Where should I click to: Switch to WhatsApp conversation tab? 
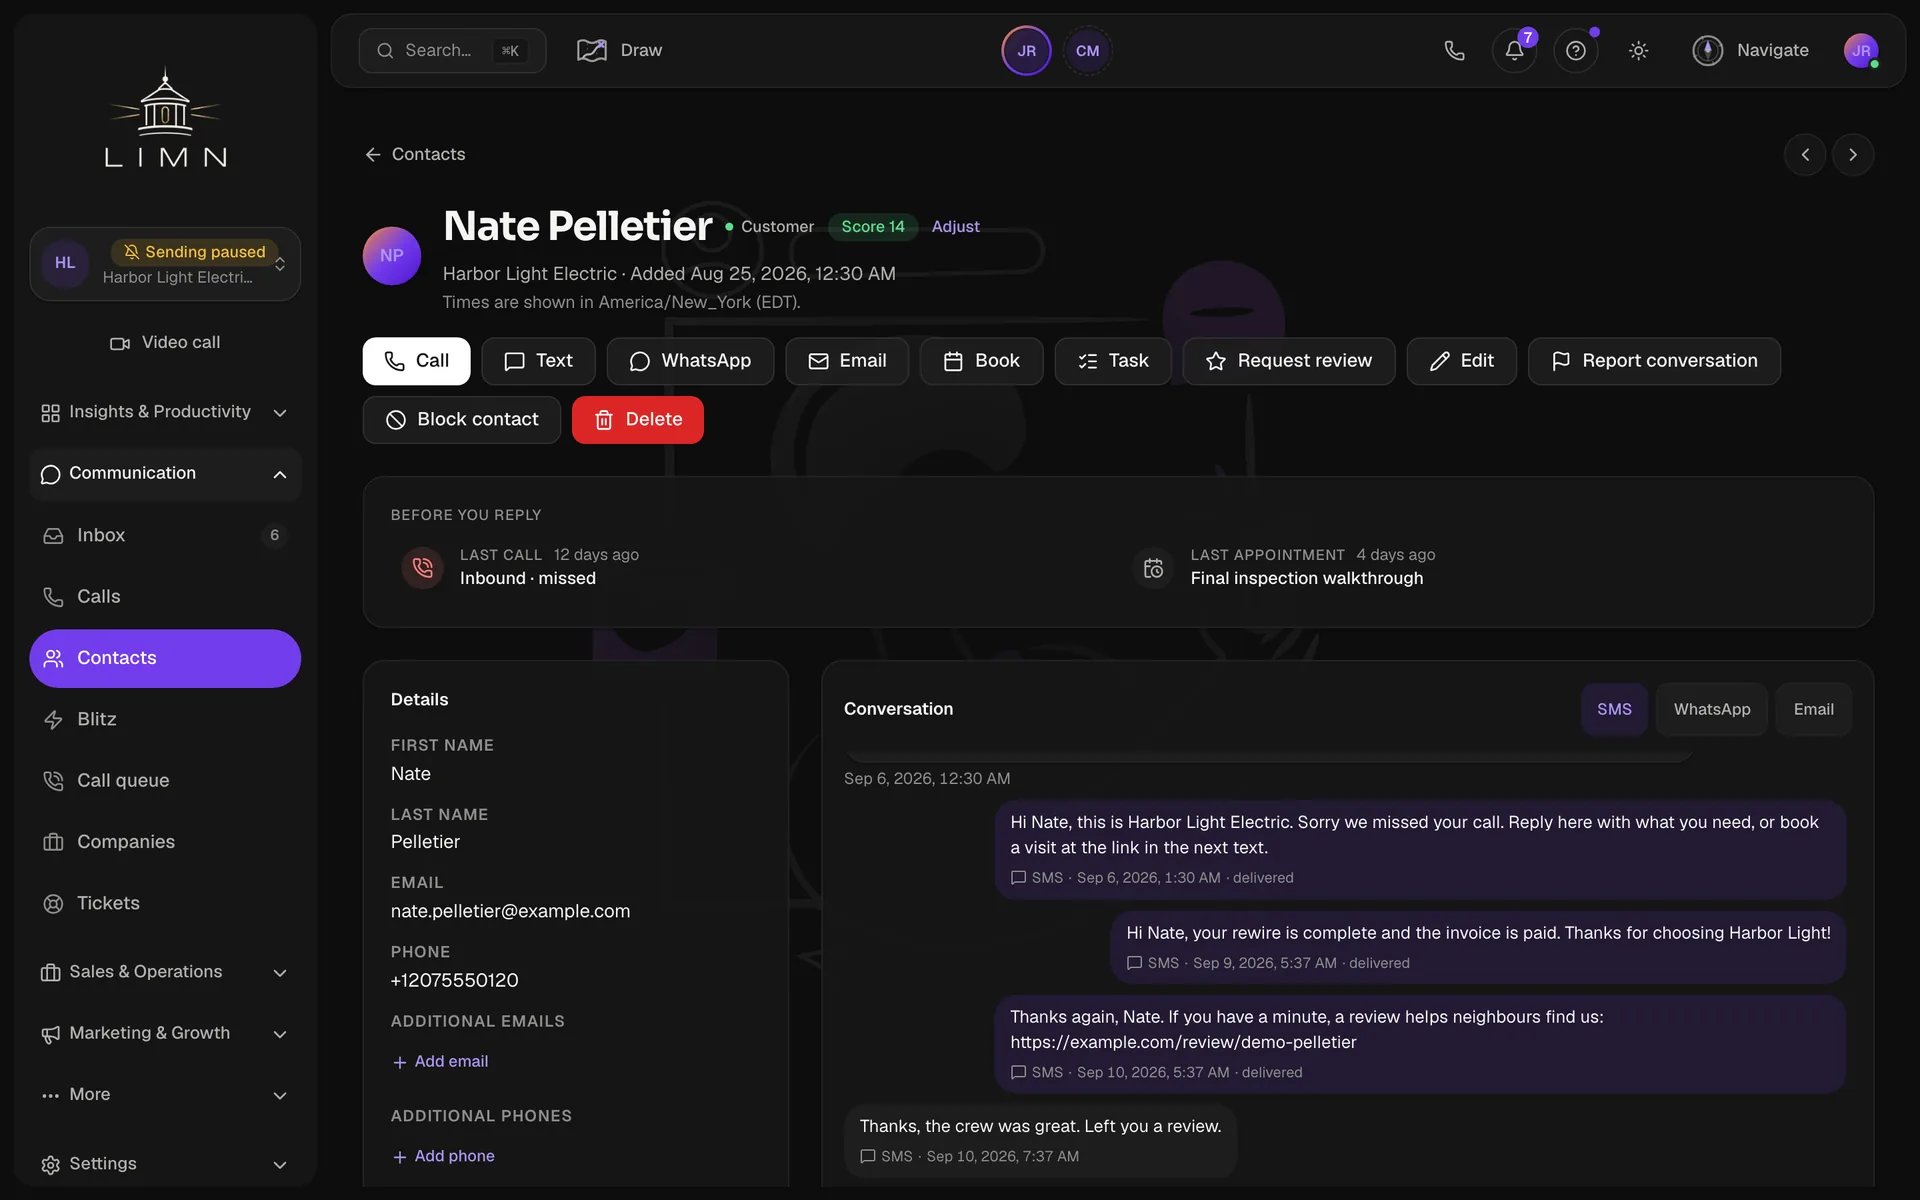click(x=1712, y=709)
